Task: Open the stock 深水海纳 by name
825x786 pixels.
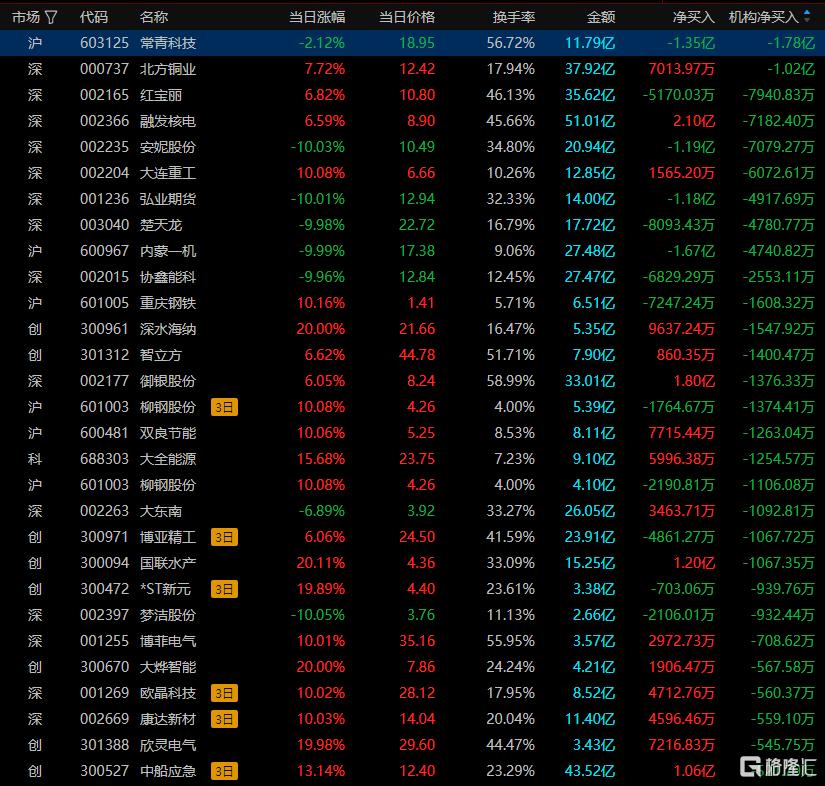Action: 168,329
